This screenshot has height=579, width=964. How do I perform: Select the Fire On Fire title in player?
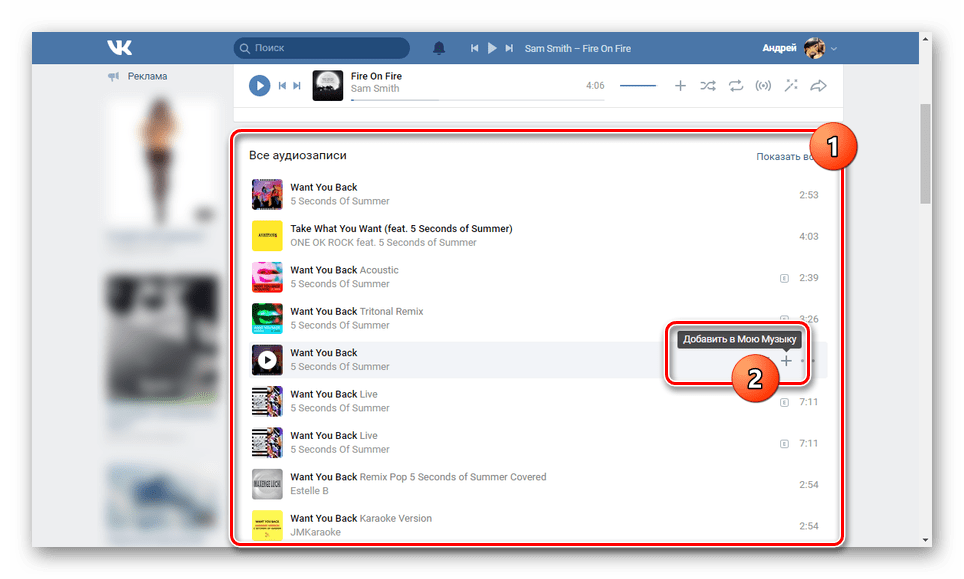point(376,76)
